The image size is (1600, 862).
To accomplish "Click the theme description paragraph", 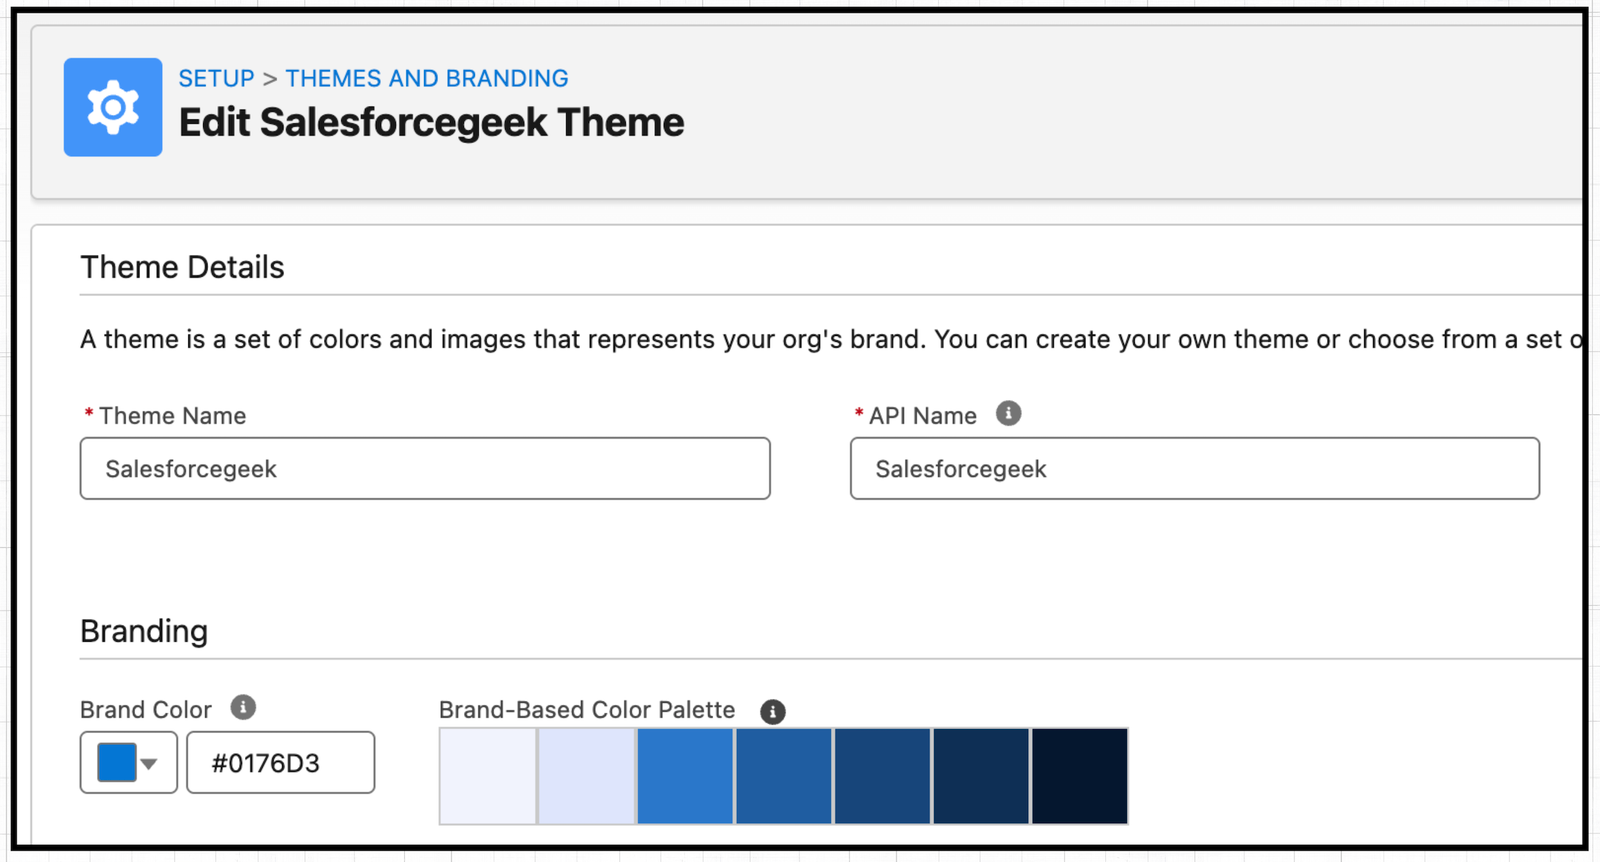I will click(x=831, y=340).
